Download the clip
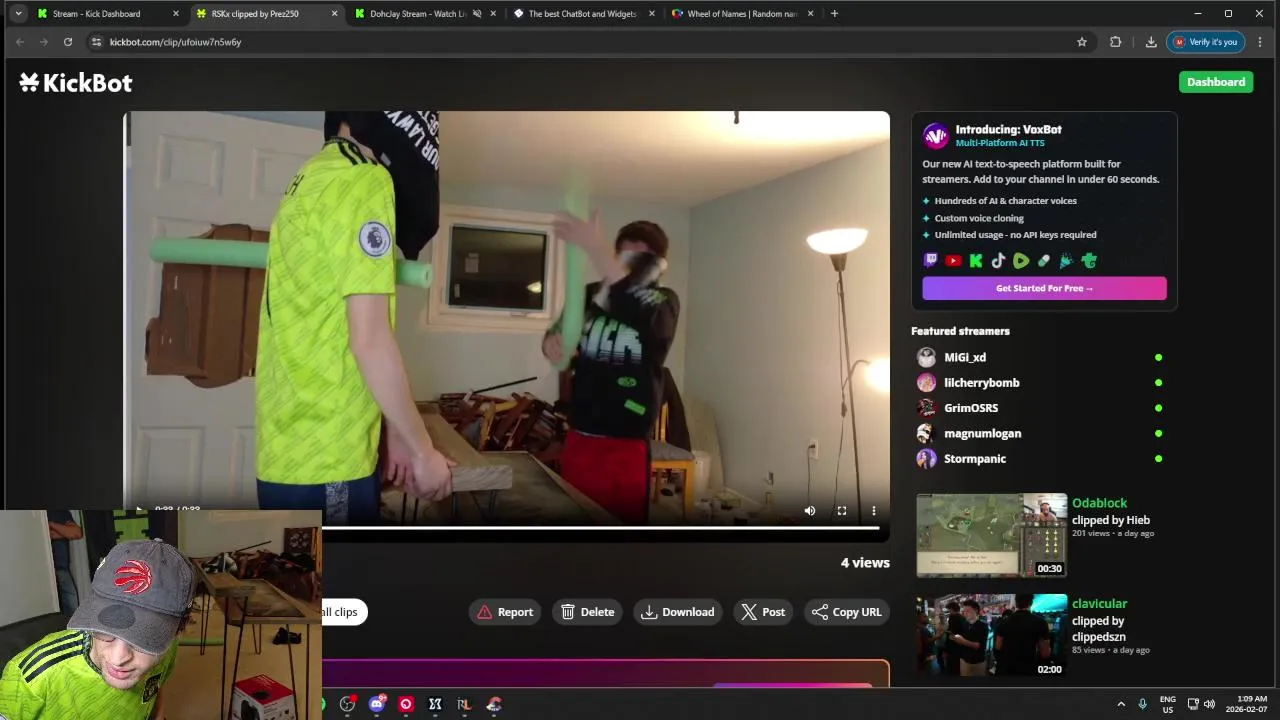Viewport: 1280px width, 720px height. tap(678, 612)
